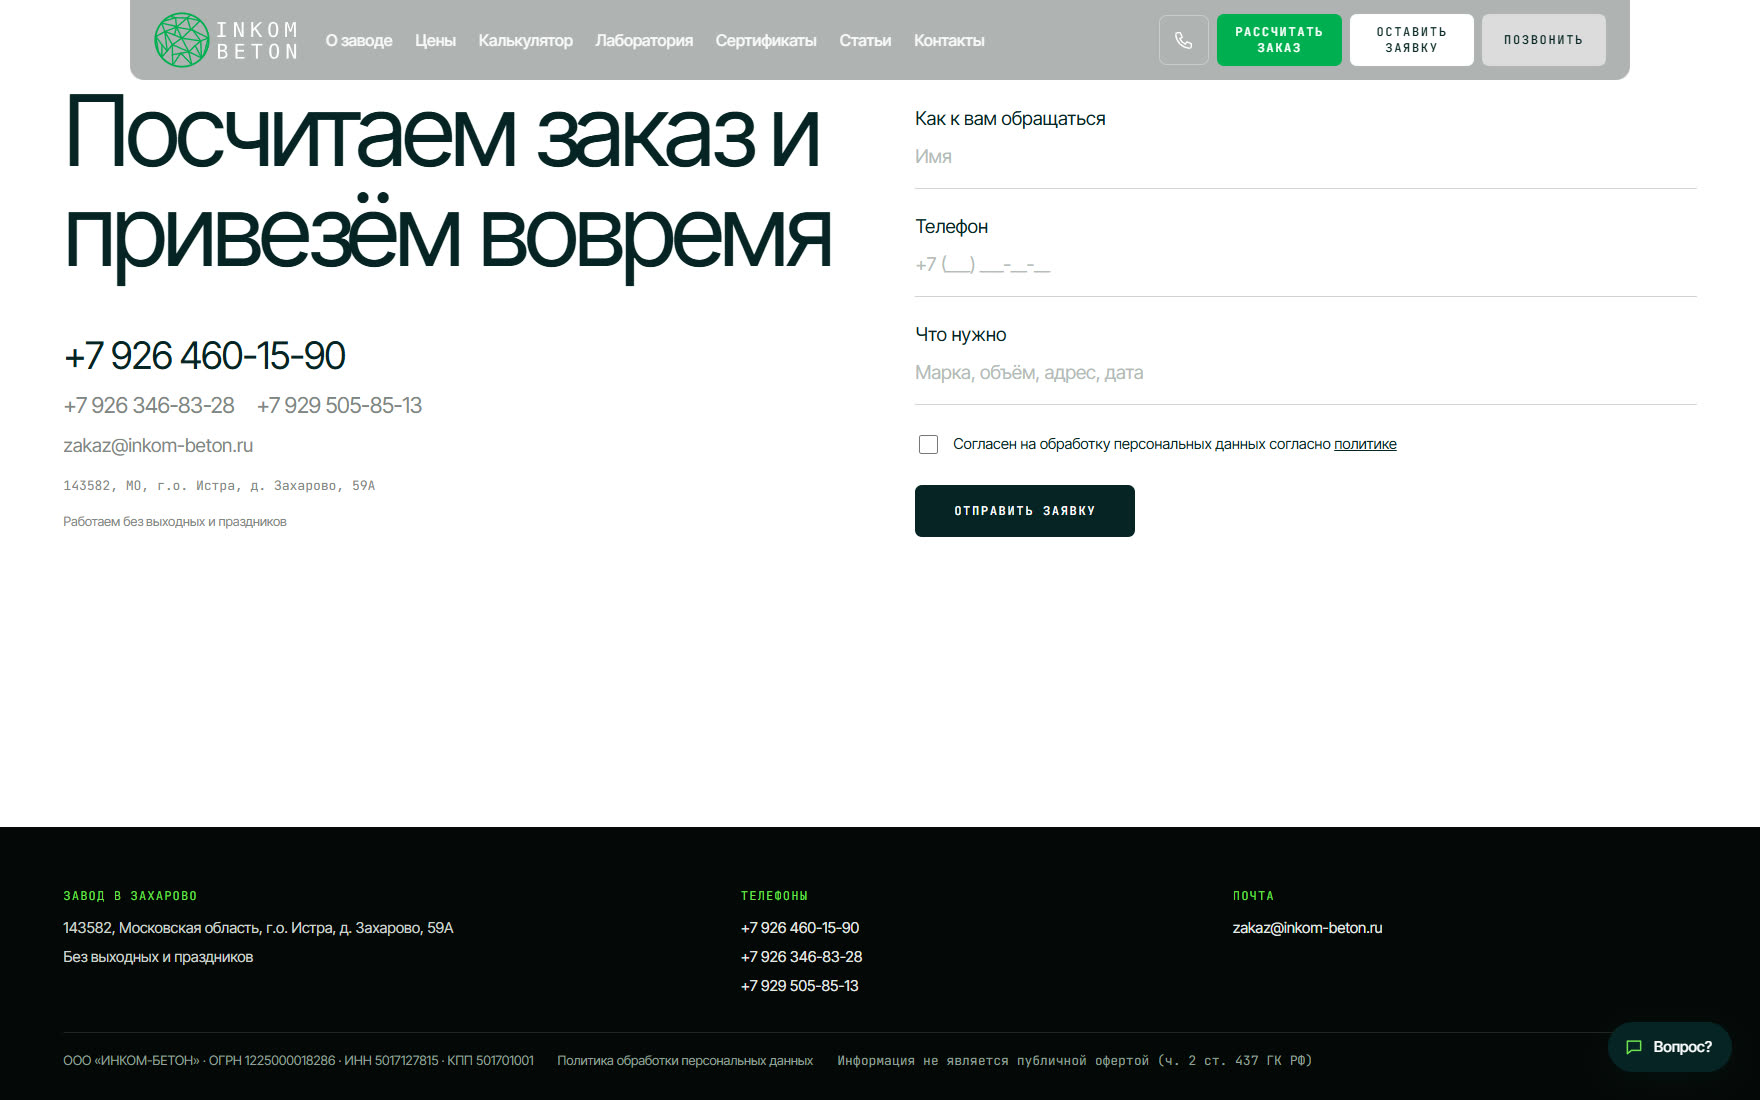The height and width of the screenshot is (1100, 1760).
Task: Click the grey +7 926 346-83-28 number
Action: pos(149,405)
